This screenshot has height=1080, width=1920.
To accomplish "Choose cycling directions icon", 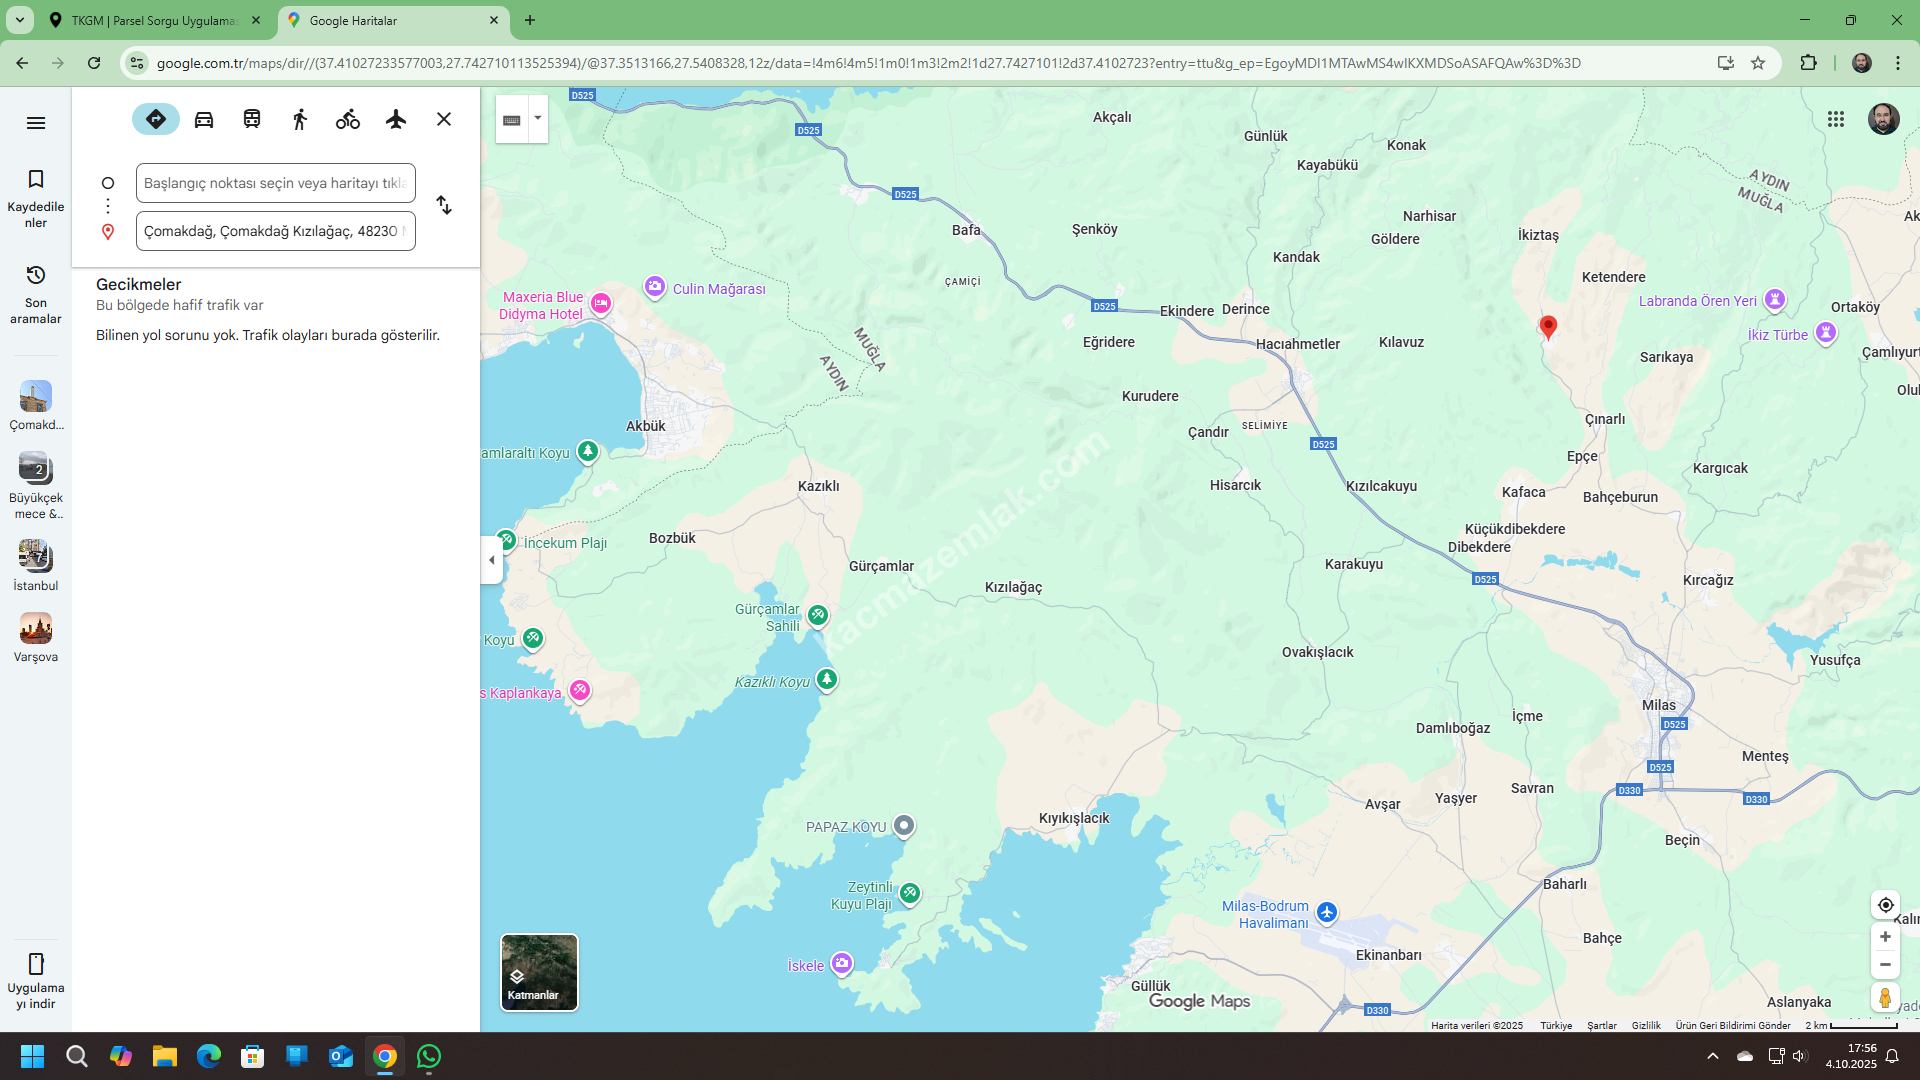I will (348, 119).
